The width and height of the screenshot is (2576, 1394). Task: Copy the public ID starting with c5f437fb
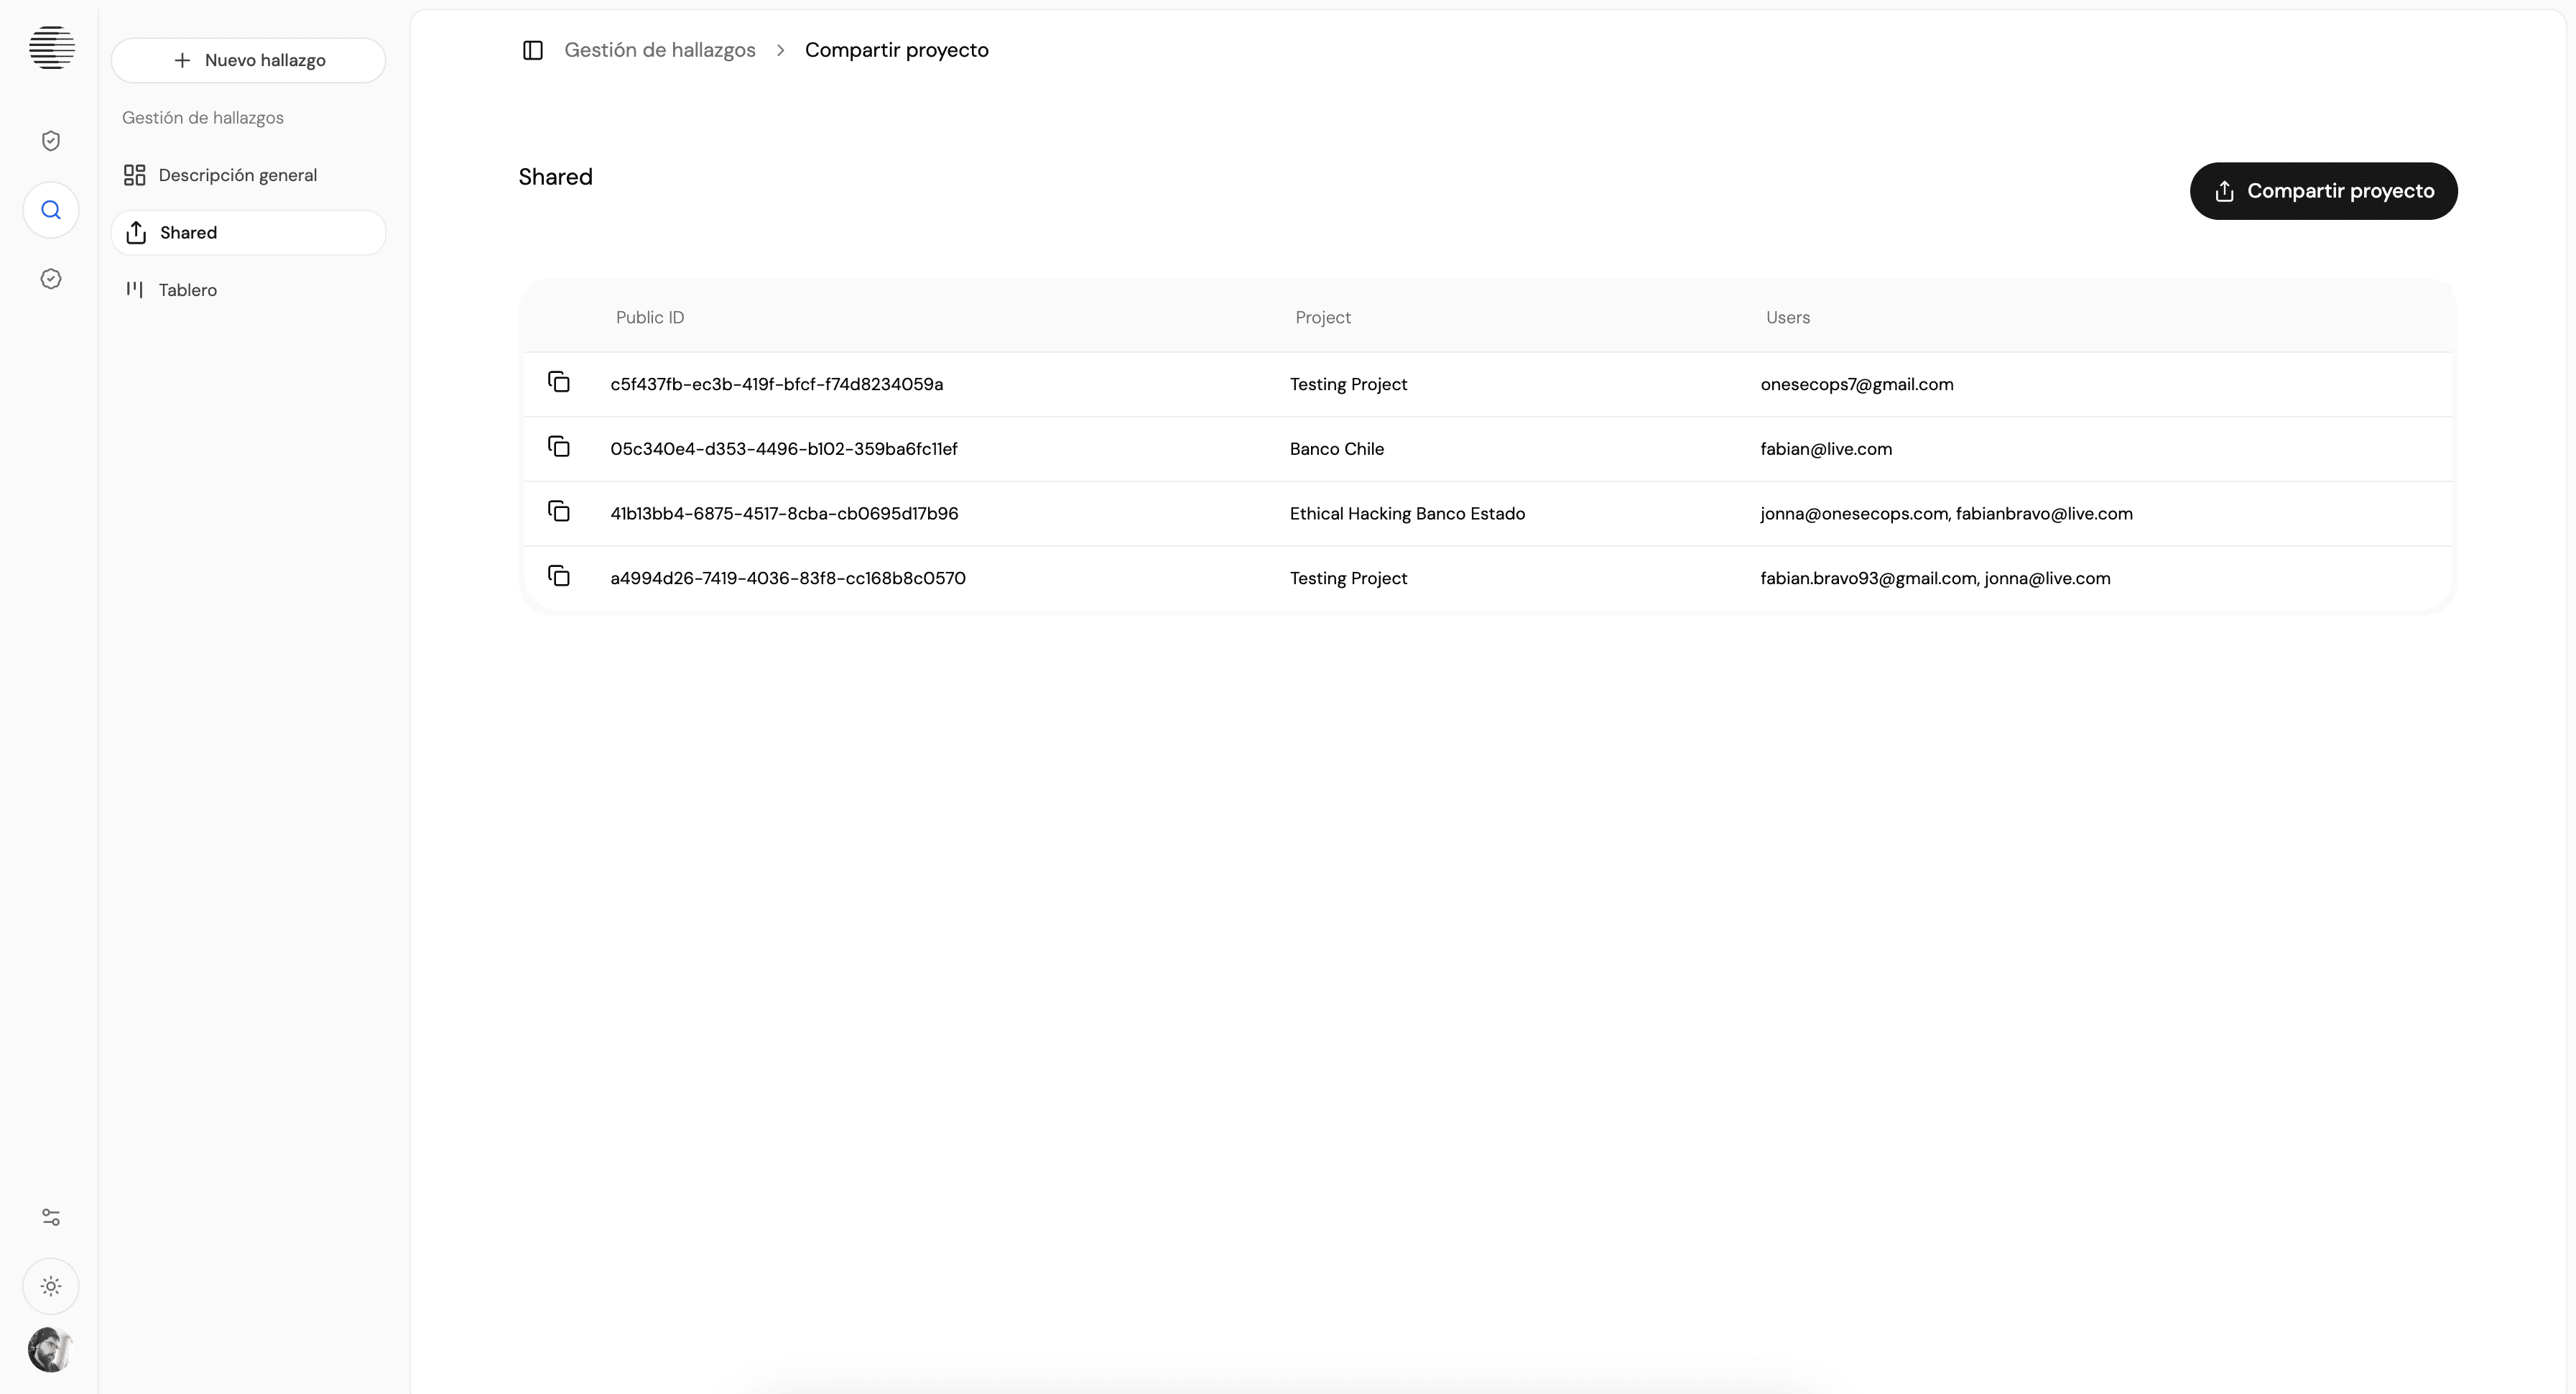pos(559,382)
